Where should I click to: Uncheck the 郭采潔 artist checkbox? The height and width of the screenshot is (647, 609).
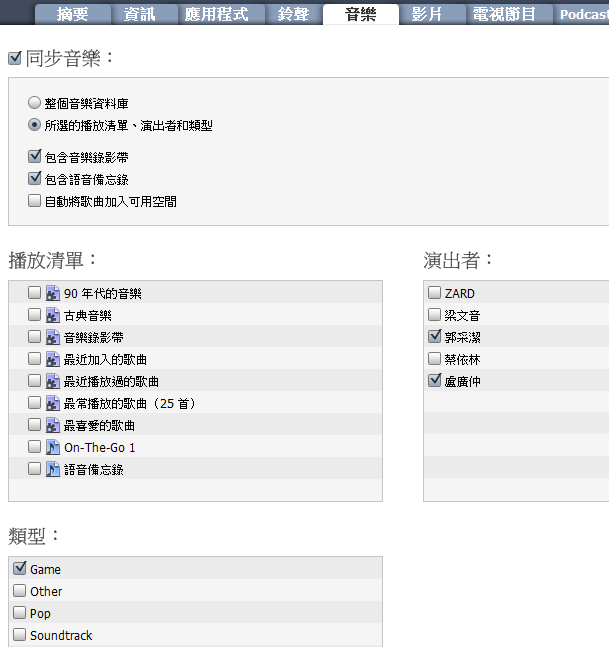point(434,336)
